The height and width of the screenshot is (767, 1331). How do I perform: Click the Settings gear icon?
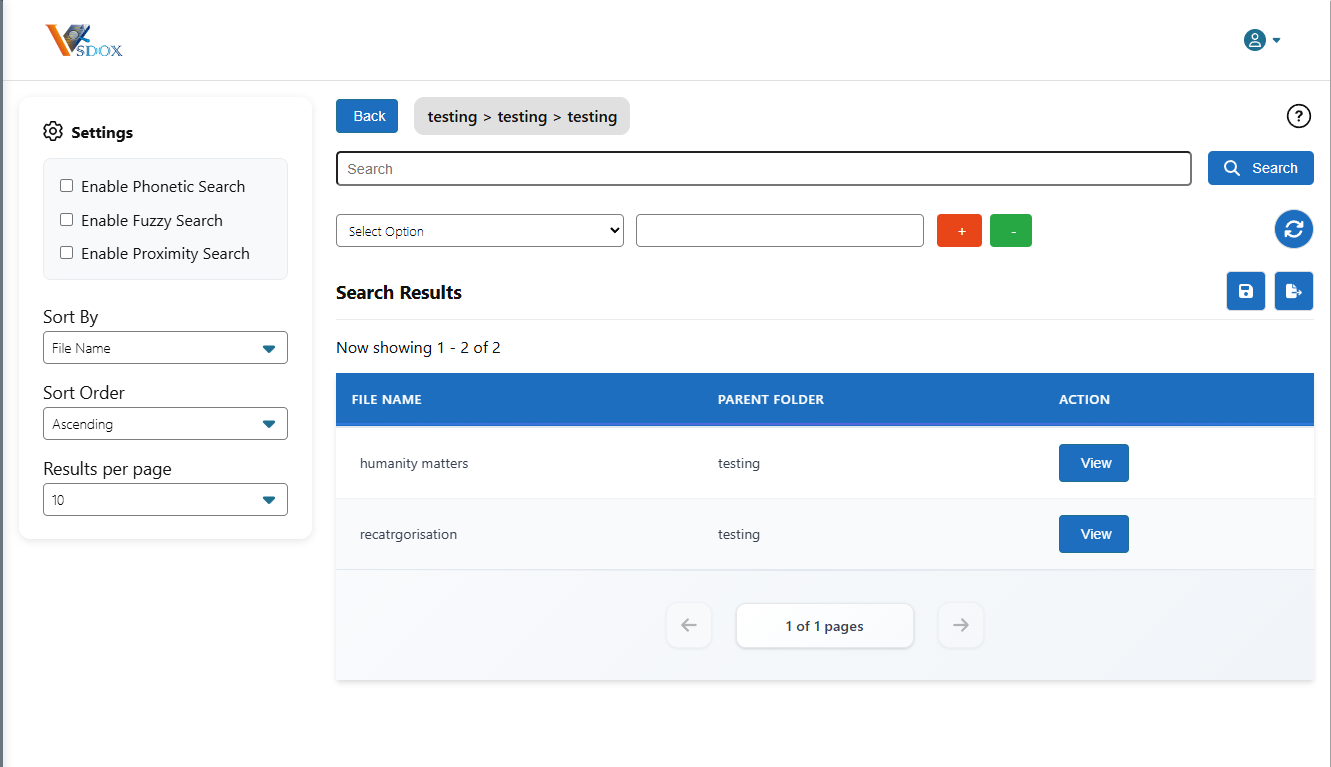pyautogui.click(x=53, y=132)
